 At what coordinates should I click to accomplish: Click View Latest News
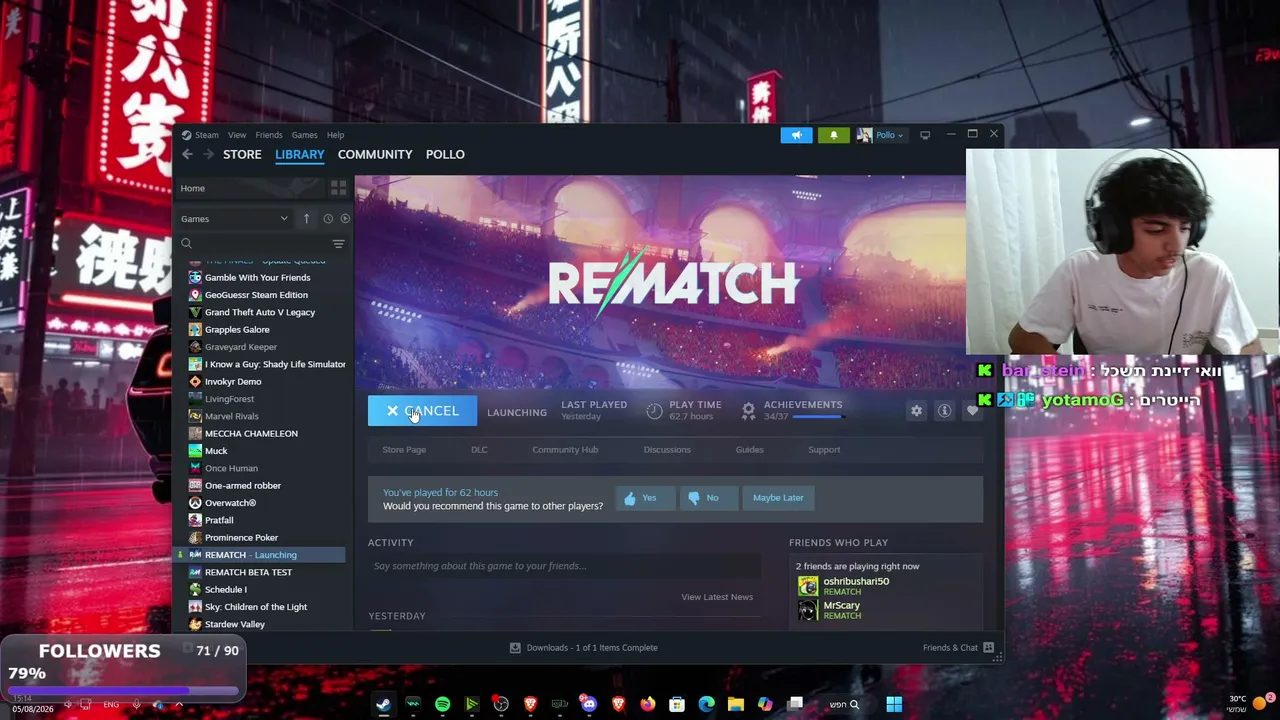pyautogui.click(x=717, y=597)
